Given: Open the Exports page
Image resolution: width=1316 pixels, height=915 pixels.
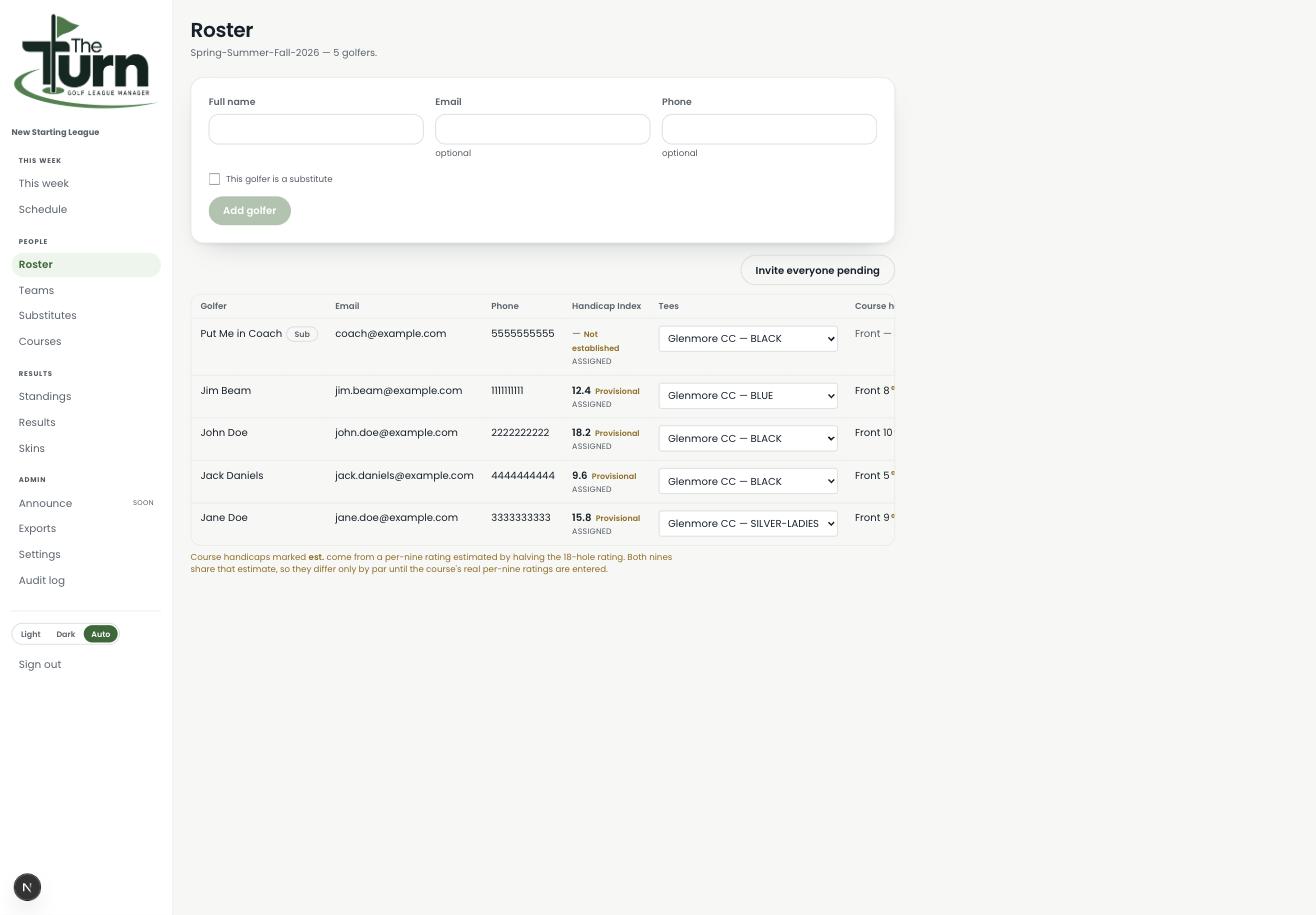Looking at the screenshot, I should [86, 529].
